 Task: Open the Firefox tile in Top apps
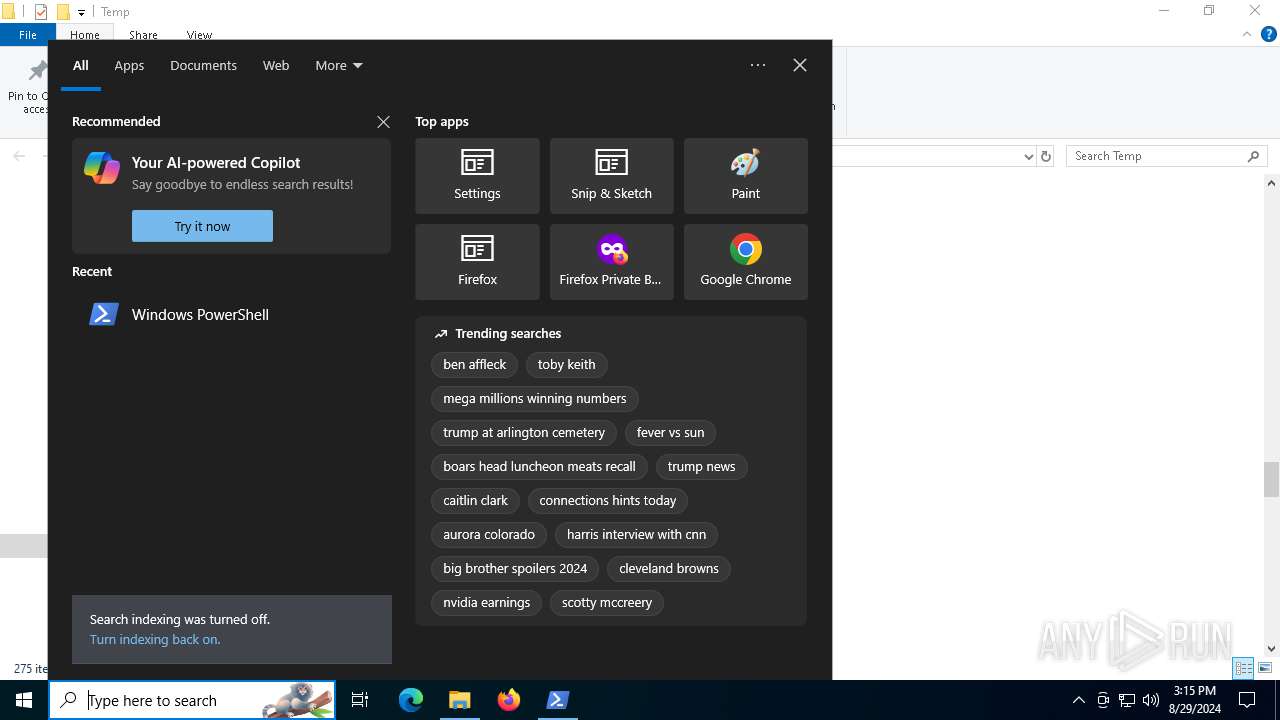tap(477, 262)
